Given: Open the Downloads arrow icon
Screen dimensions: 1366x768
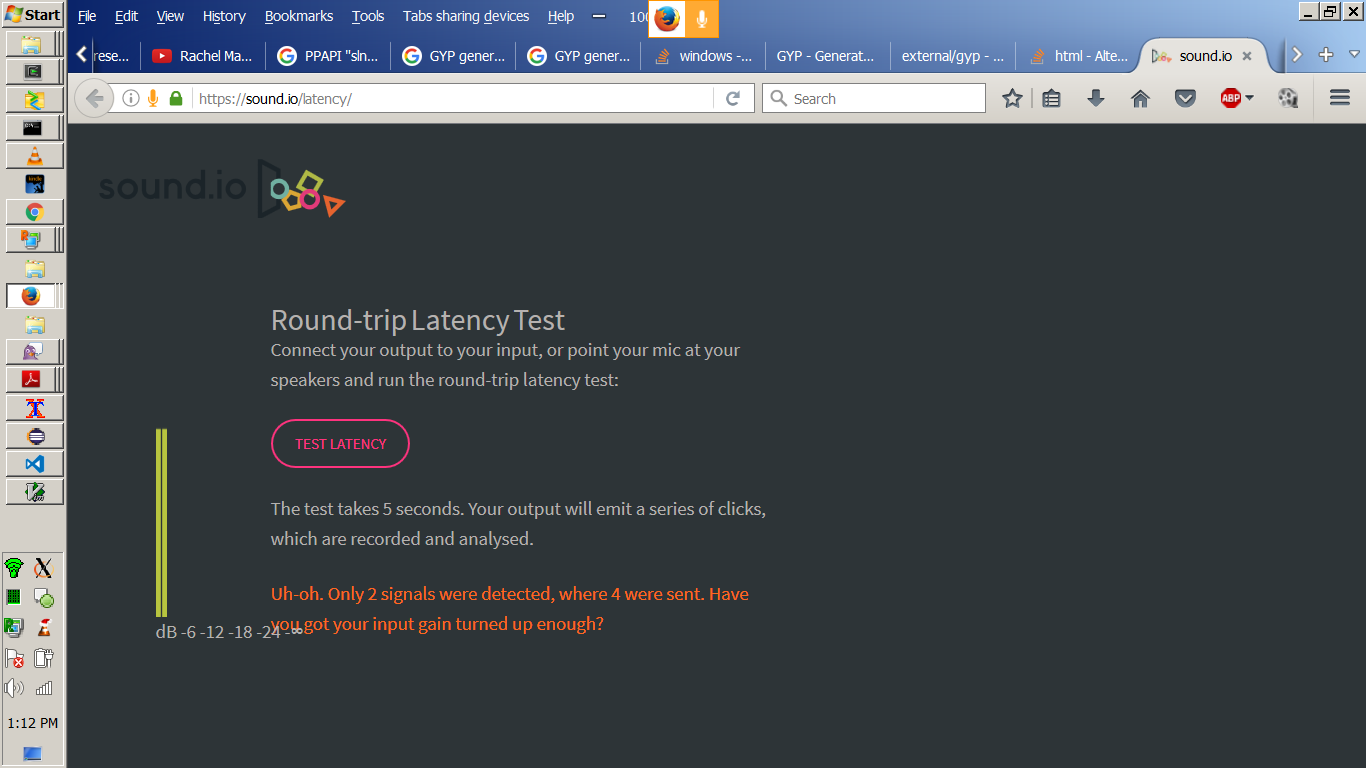Looking at the screenshot, I should (1096, 98).
